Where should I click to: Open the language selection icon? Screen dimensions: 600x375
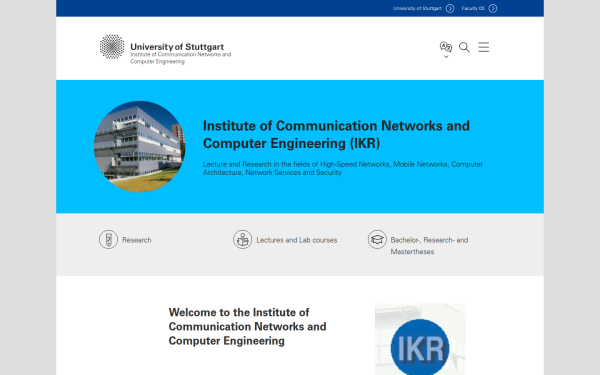point(446,47)
